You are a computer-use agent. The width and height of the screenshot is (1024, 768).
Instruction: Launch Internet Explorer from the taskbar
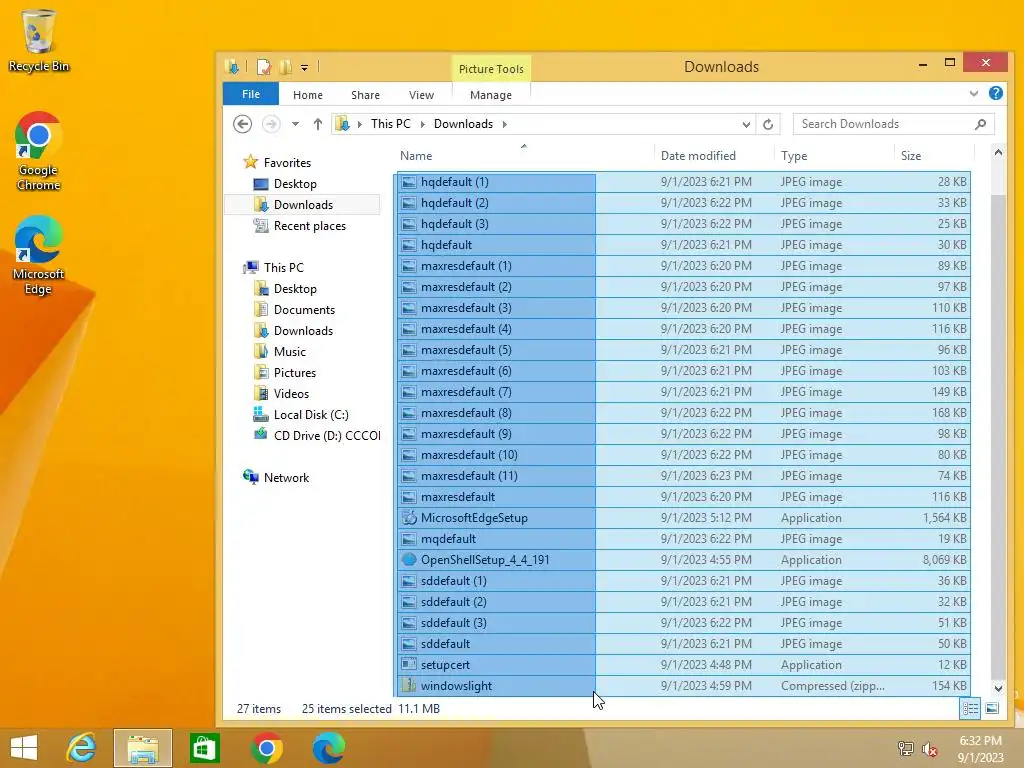coord(82,748)
